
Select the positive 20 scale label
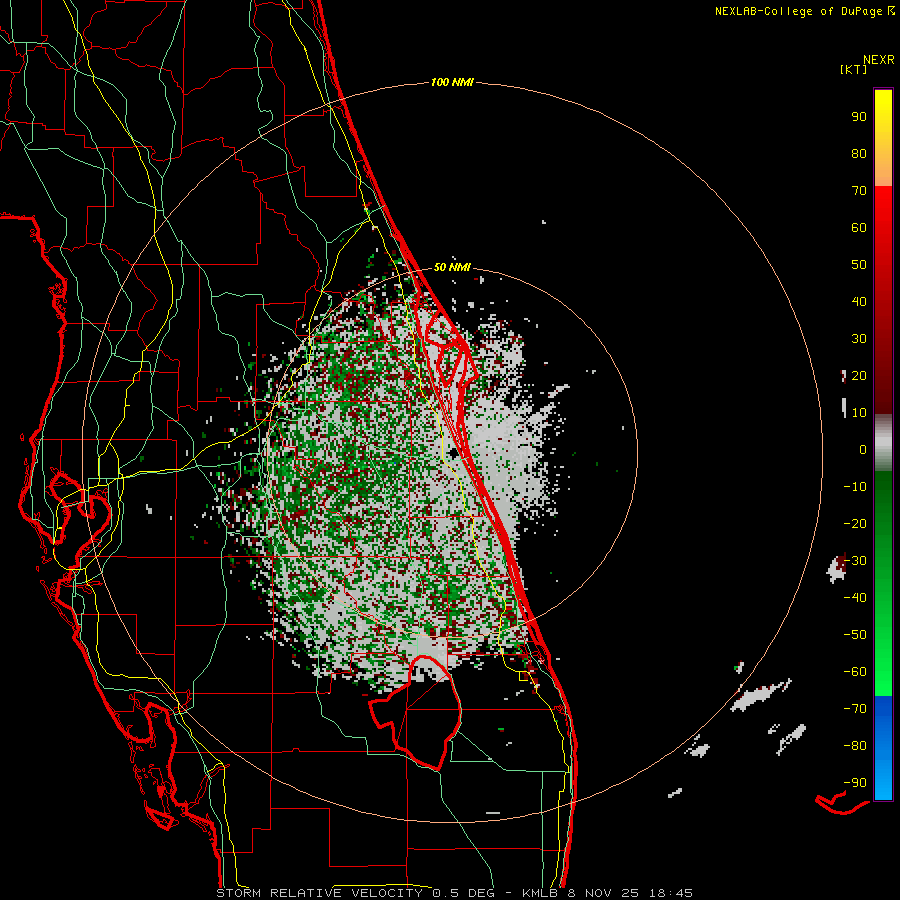(859, 376)
